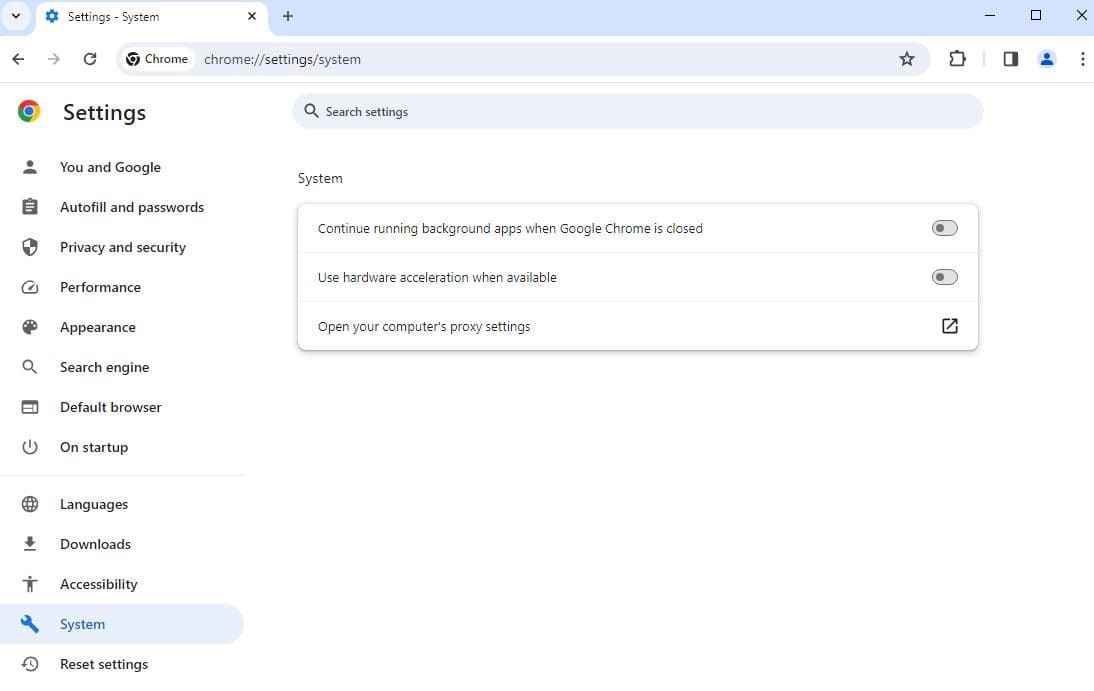Click the back navigation arrow
1094x691 pixels.
click(x=18, y=59)
